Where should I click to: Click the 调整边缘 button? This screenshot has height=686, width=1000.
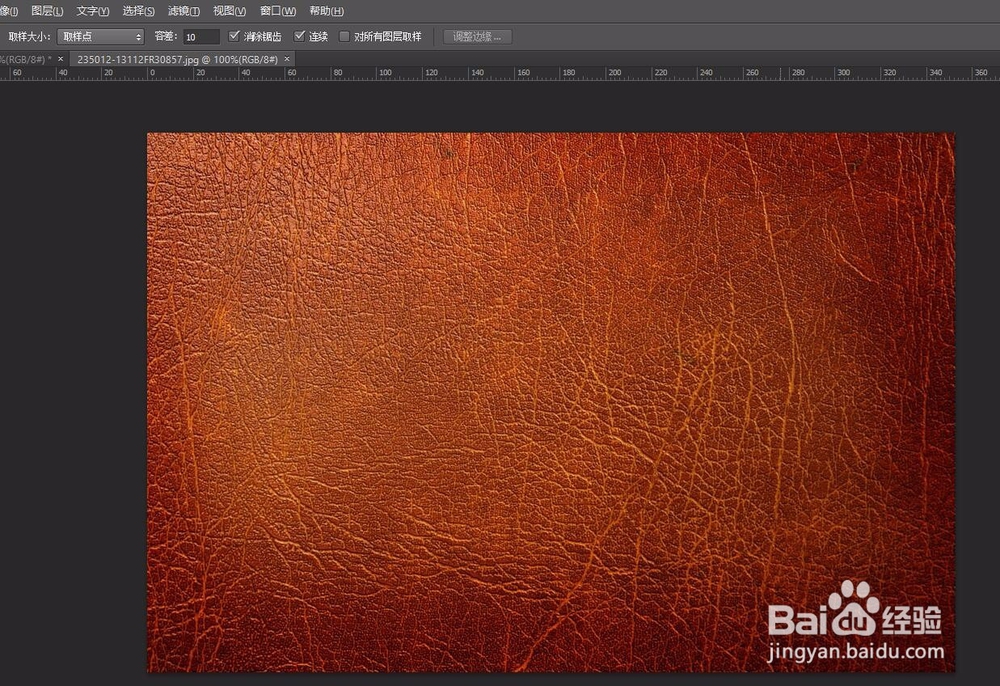pyautogui.click(x=477, y=37)
